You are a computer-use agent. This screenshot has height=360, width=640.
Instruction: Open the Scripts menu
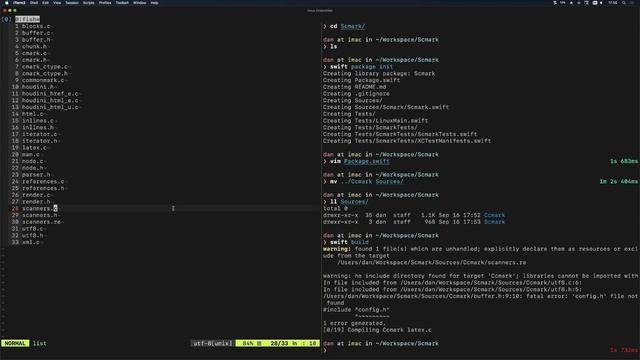89,3
